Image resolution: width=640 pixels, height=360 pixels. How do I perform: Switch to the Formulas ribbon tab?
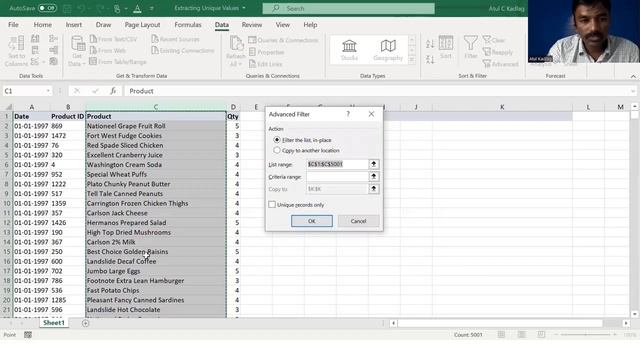(188, 24)
